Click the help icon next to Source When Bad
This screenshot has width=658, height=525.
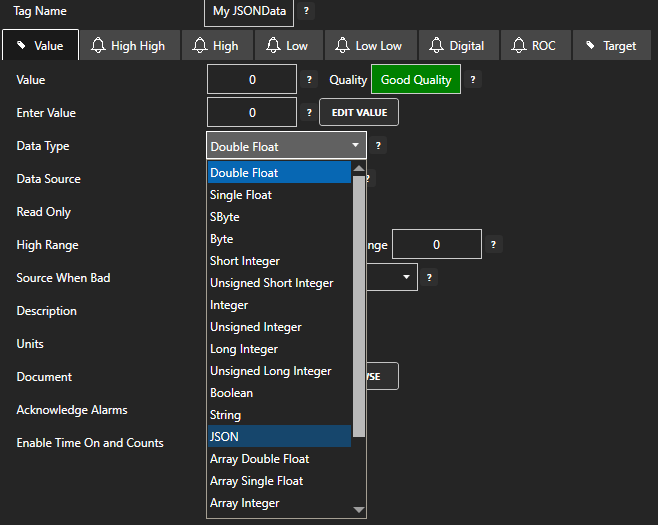(x=429, y=278)
